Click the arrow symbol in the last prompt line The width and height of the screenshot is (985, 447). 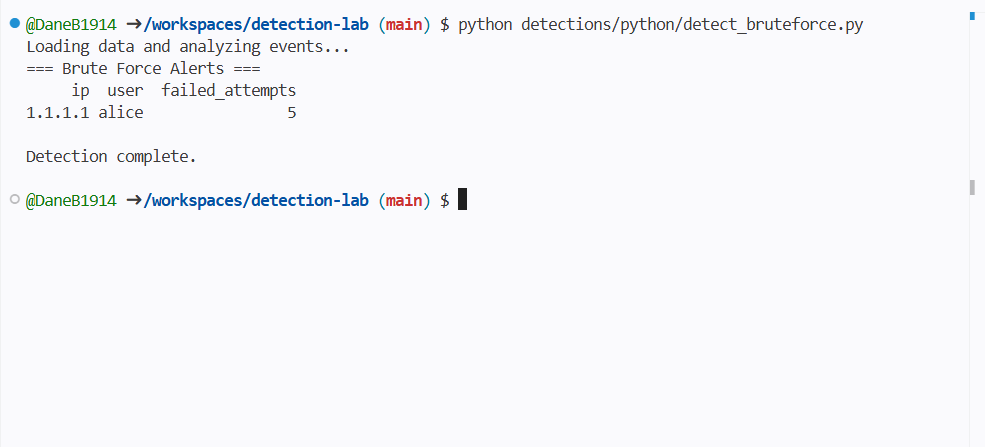click(134, 200)
